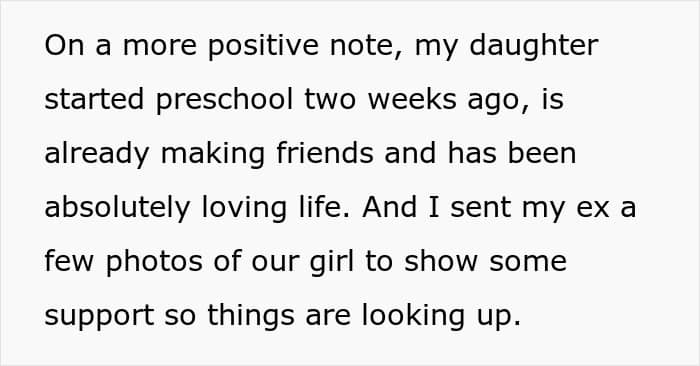Click the word "making"
The width and height of the screenshot is (700, 366).
pos(212,154)
